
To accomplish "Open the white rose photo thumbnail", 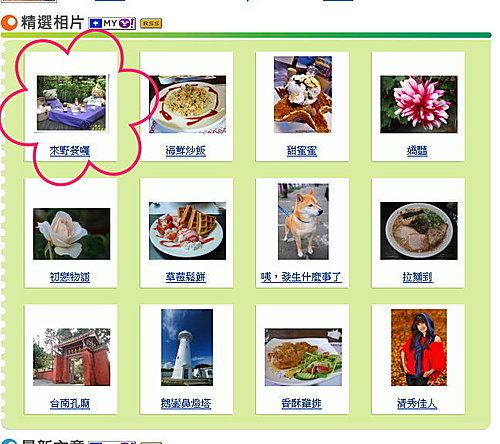I will pos(72,234).
